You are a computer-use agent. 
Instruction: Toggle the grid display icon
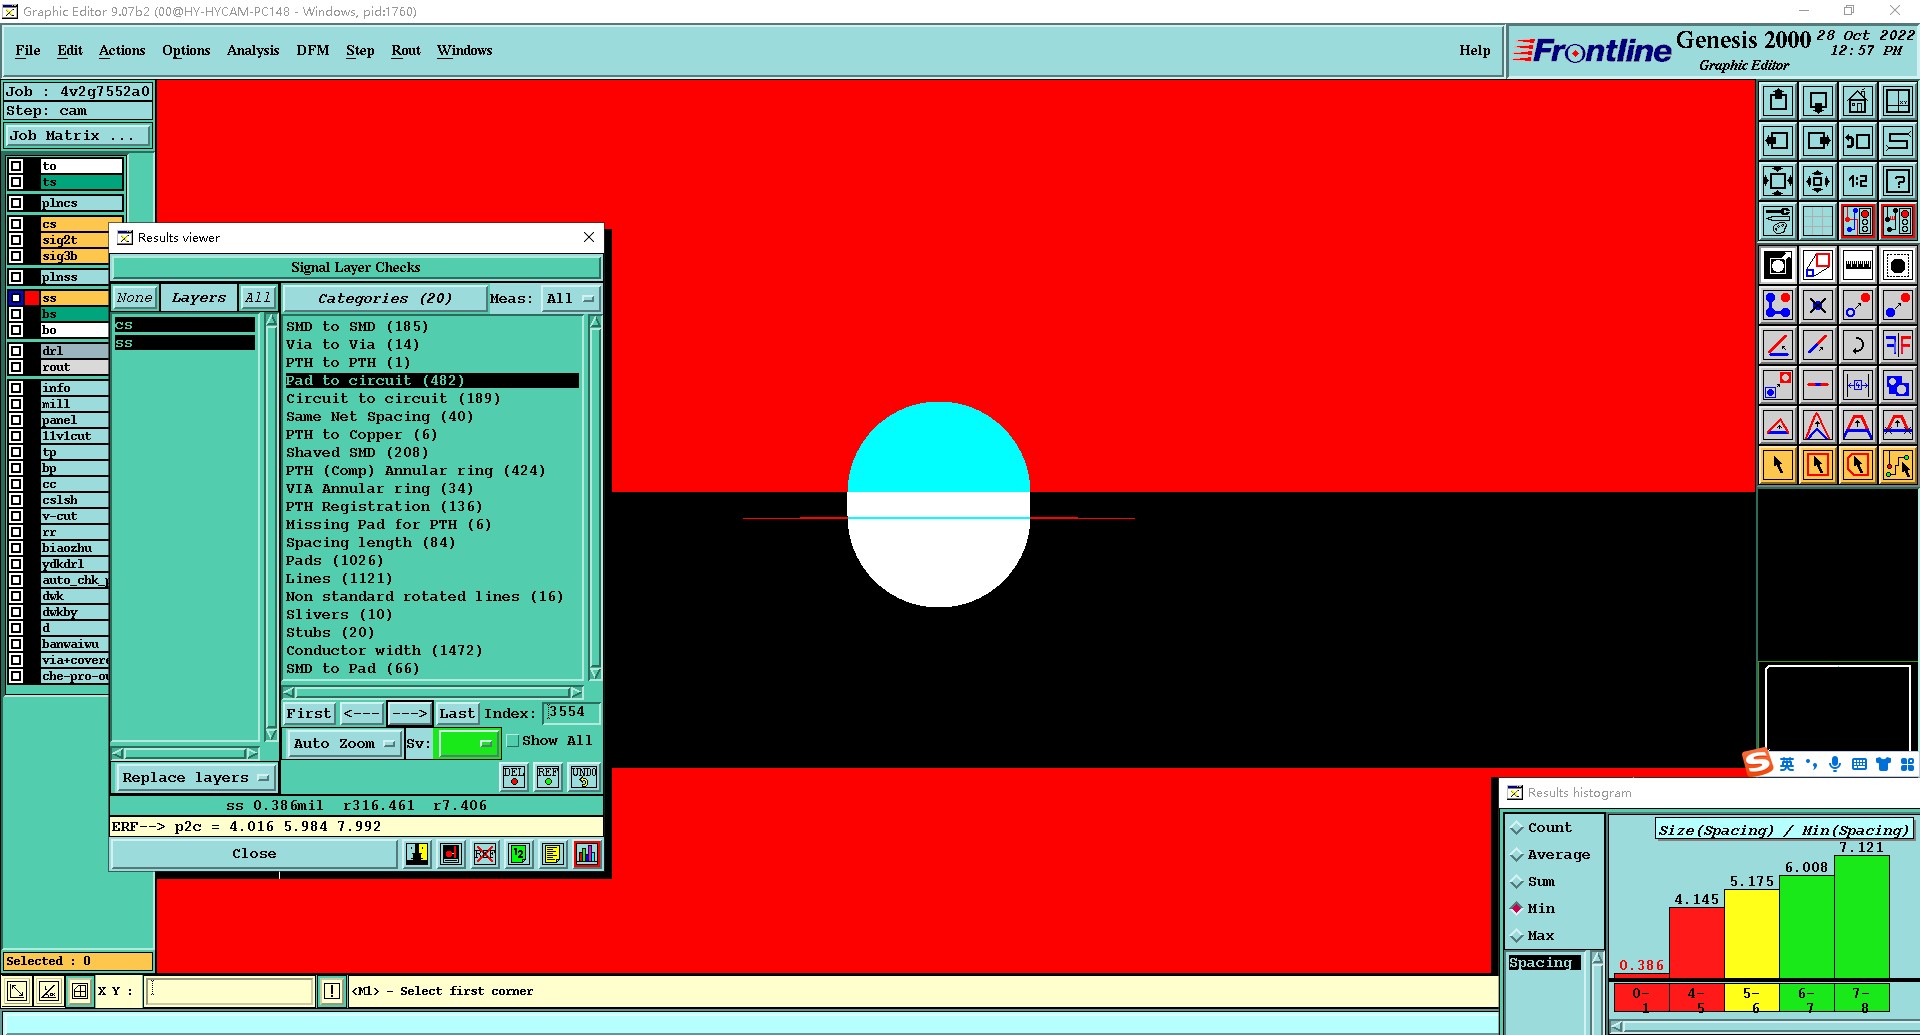pyautogui.click(x=1818, y=221)
